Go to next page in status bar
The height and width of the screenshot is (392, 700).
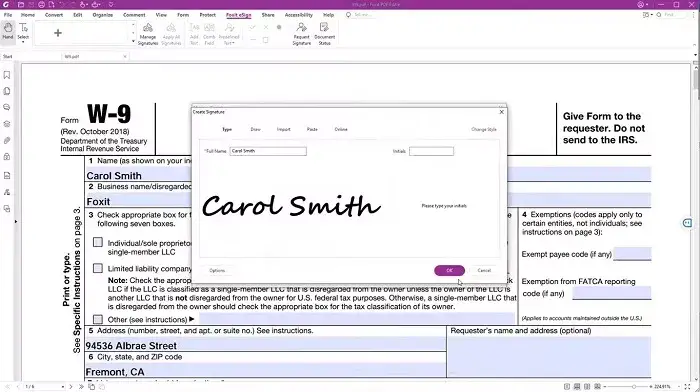[x=71, y=387]
